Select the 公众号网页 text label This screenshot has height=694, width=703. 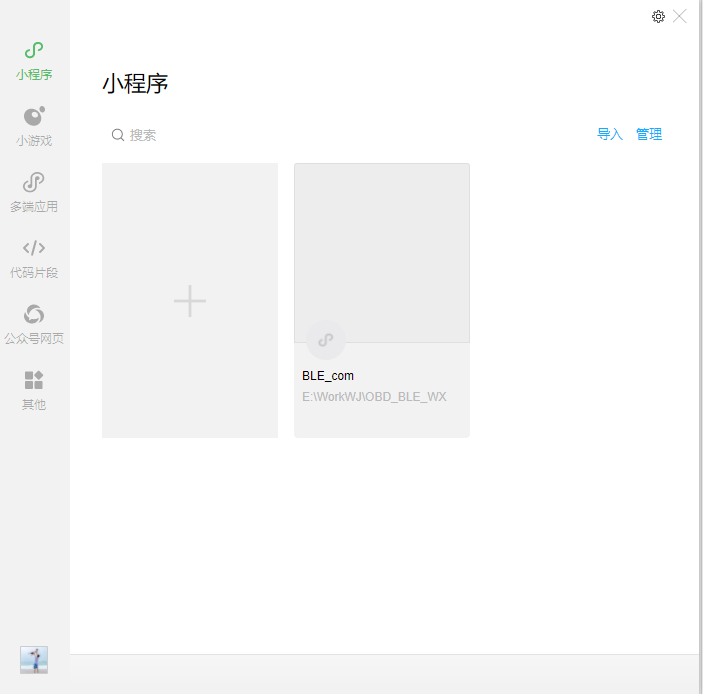34,339
